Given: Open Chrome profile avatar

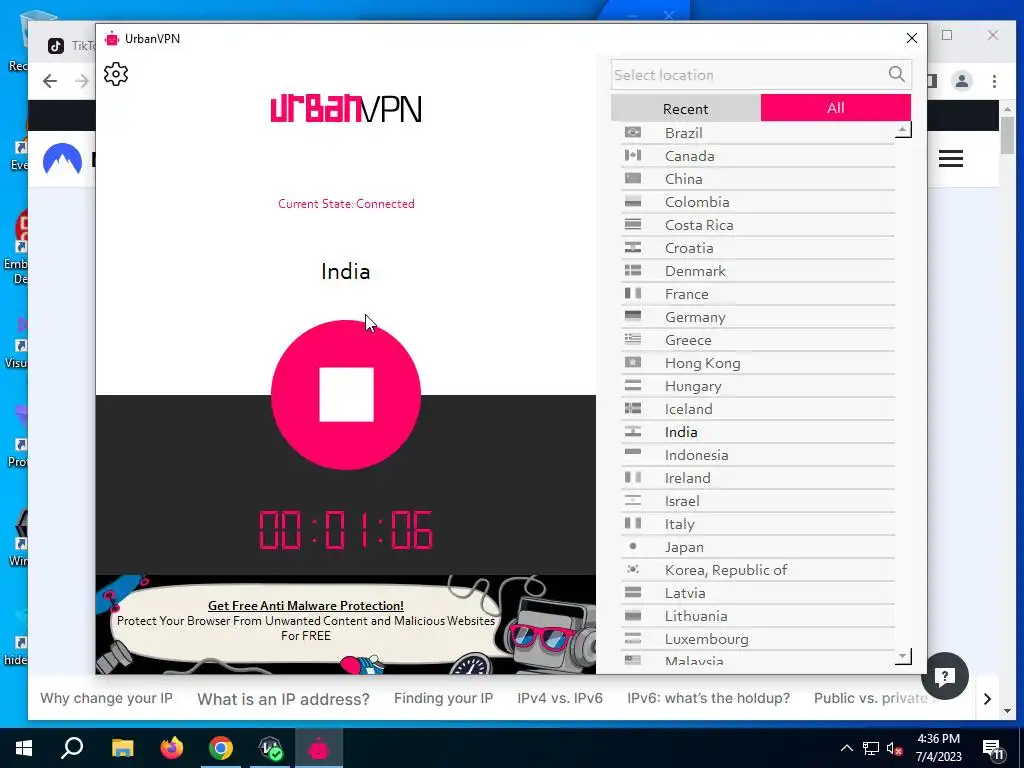Looking at the screenshot, I should point(961,81).
